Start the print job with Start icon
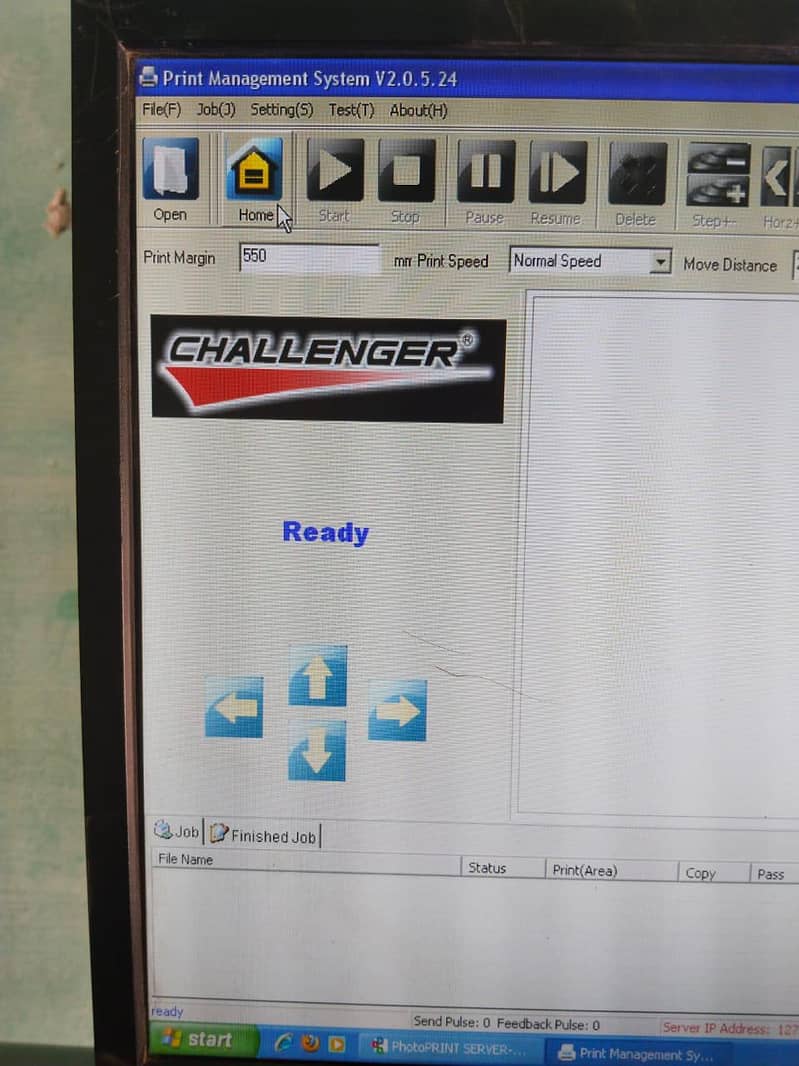The height and width of the screenshot is (1066, 799). click(x=334, y=172)
